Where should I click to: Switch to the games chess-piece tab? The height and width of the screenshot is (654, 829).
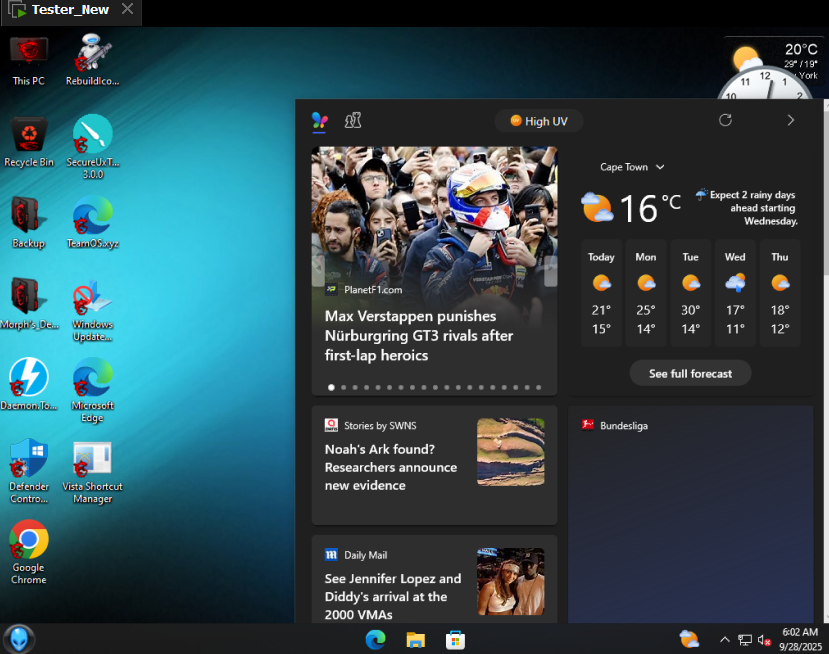click(x=353, y=121)
